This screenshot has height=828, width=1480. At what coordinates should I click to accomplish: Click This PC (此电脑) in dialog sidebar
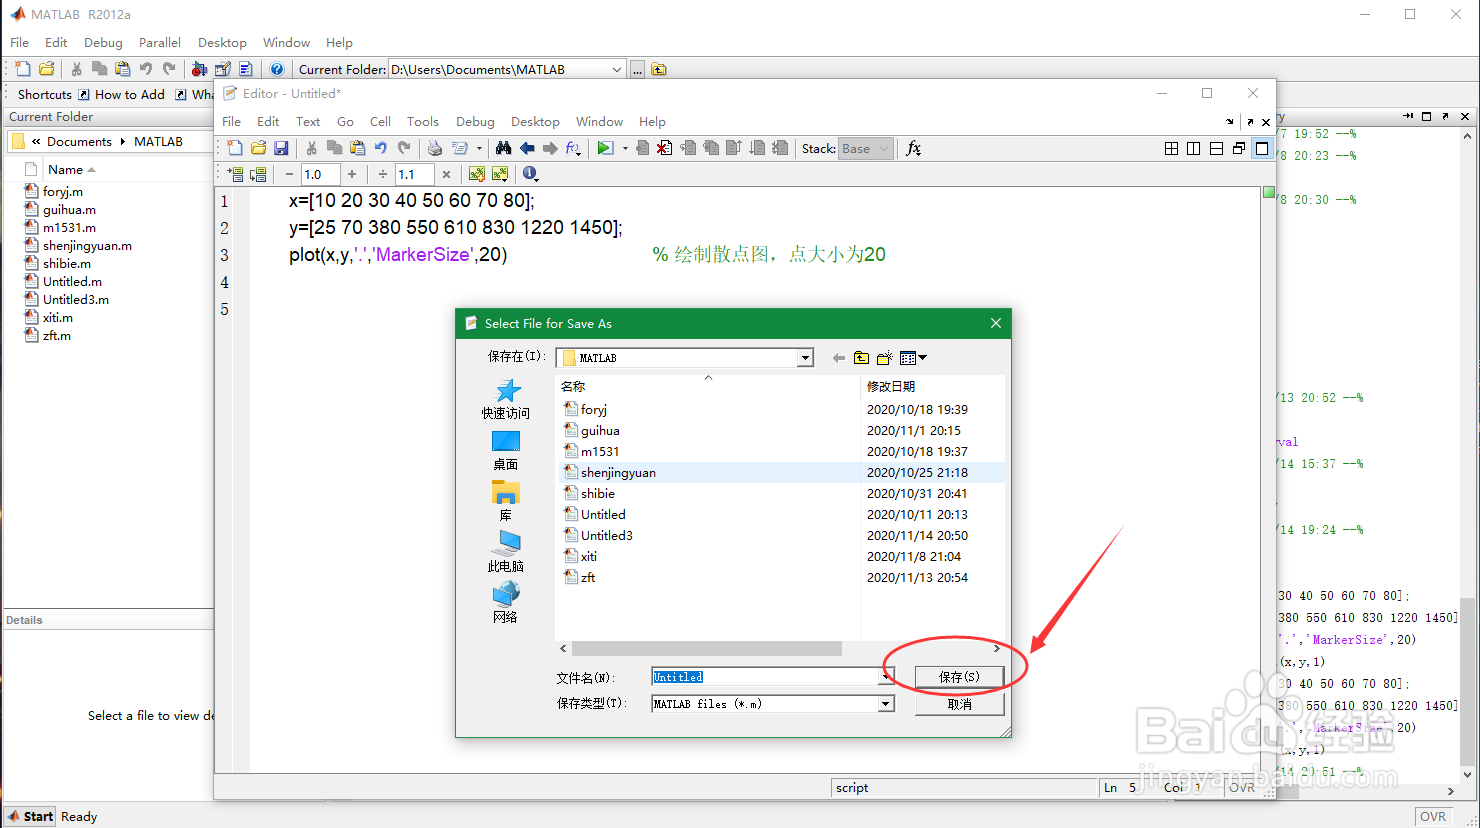click(506, 551)
